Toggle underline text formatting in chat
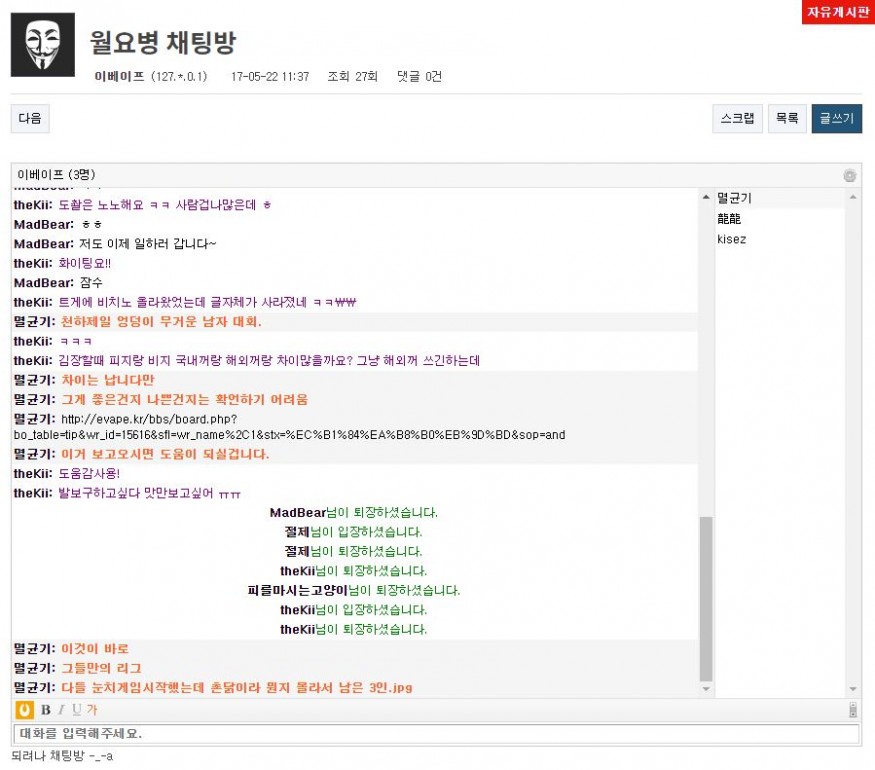This screenshot has height=770, width=875. 76,710
